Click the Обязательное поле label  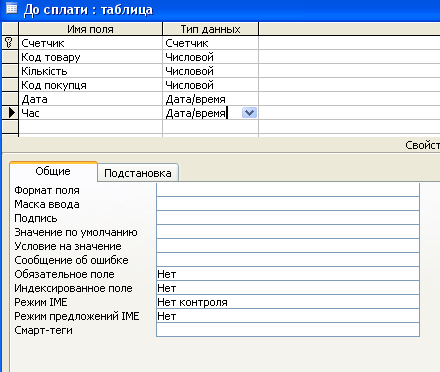[x=64, y=274]
